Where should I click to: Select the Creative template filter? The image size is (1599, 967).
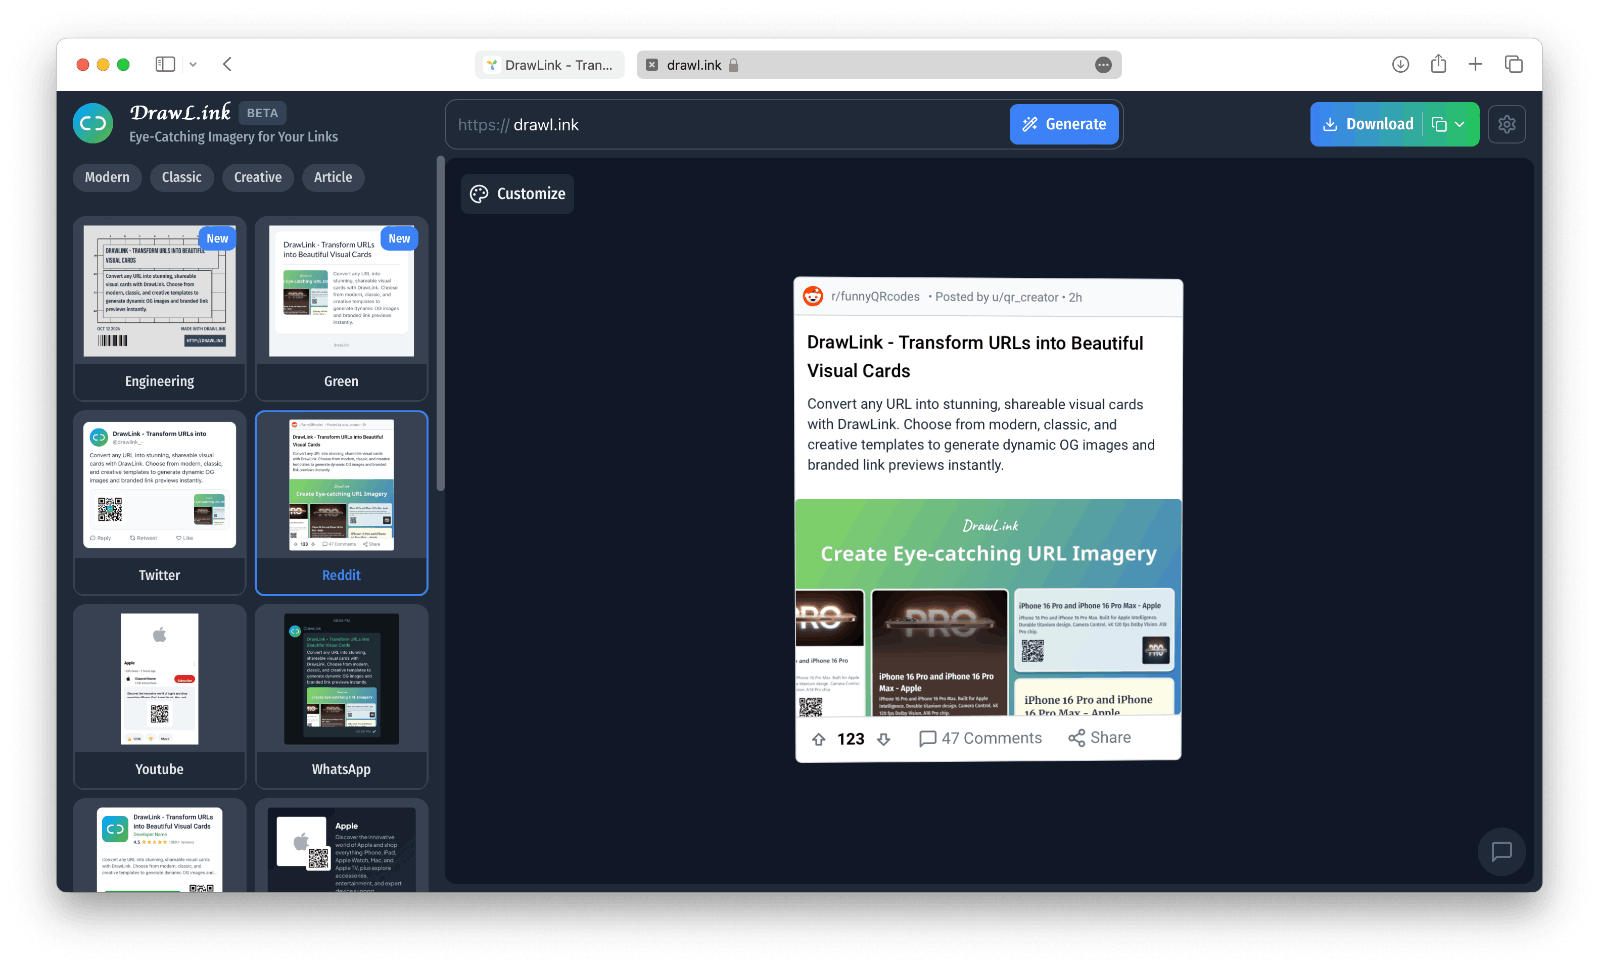[258, 177]
